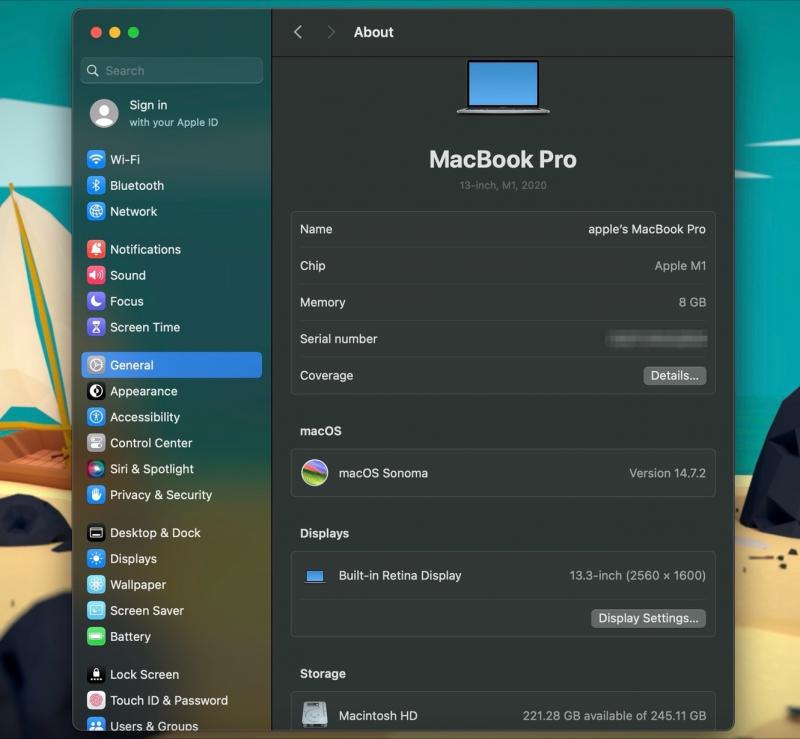Screen dimensions: 800x739
Task: Click the macOS Sonoma name text
Action: click(383, 473)
